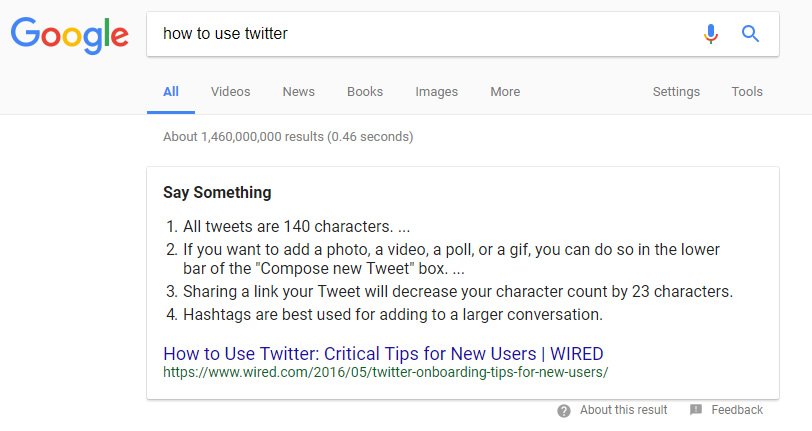
Task: Open the Images tab
Action: pyautogui.click(x=437, y=92)
